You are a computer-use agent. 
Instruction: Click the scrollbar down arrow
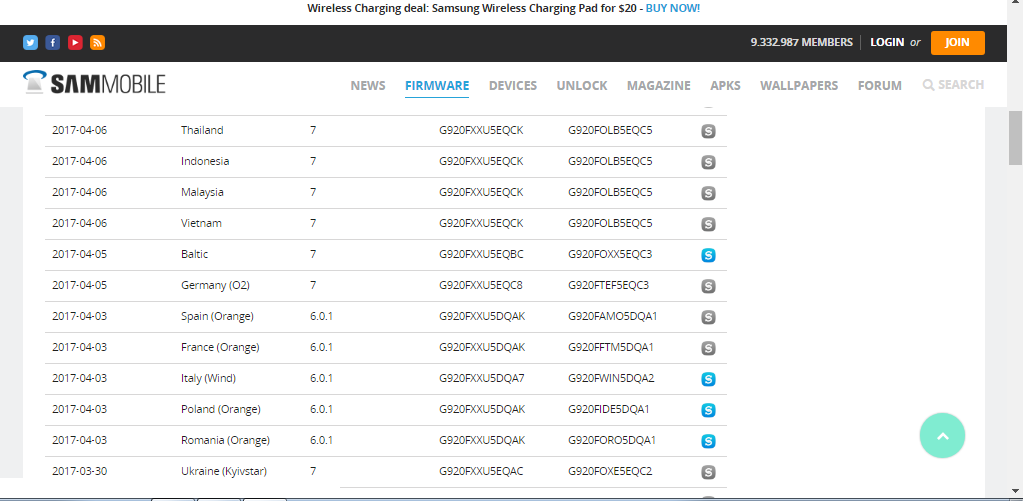[x=1016, y=491]
